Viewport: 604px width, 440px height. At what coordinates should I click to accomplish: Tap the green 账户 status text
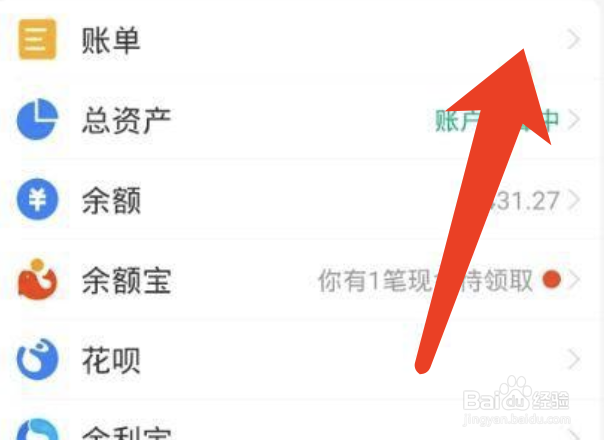[456, 120]
